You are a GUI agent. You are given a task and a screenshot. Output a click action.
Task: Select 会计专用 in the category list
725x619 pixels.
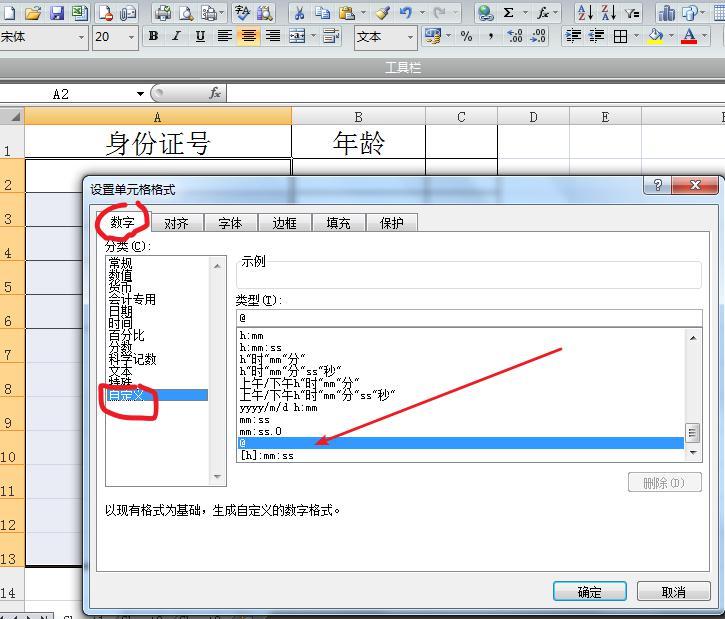[x=132, y=299]
